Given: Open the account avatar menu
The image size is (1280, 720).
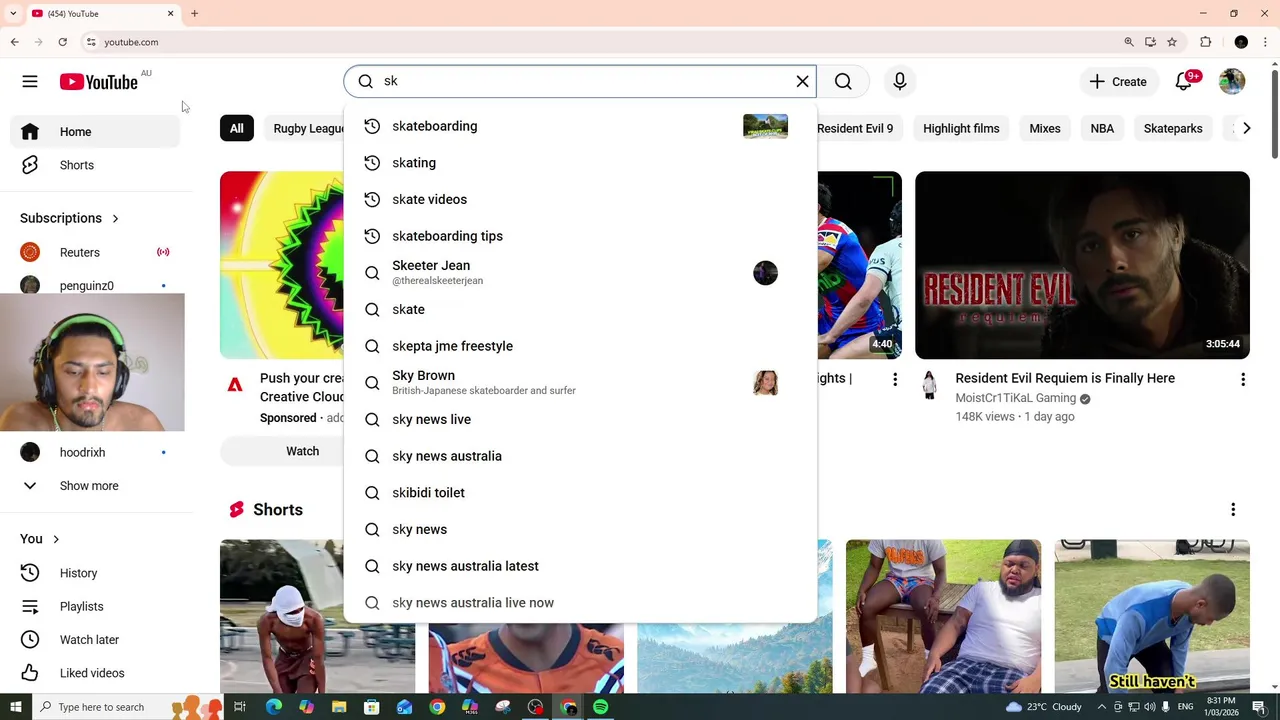Looking at the screenshot, I should point(1232,82).
